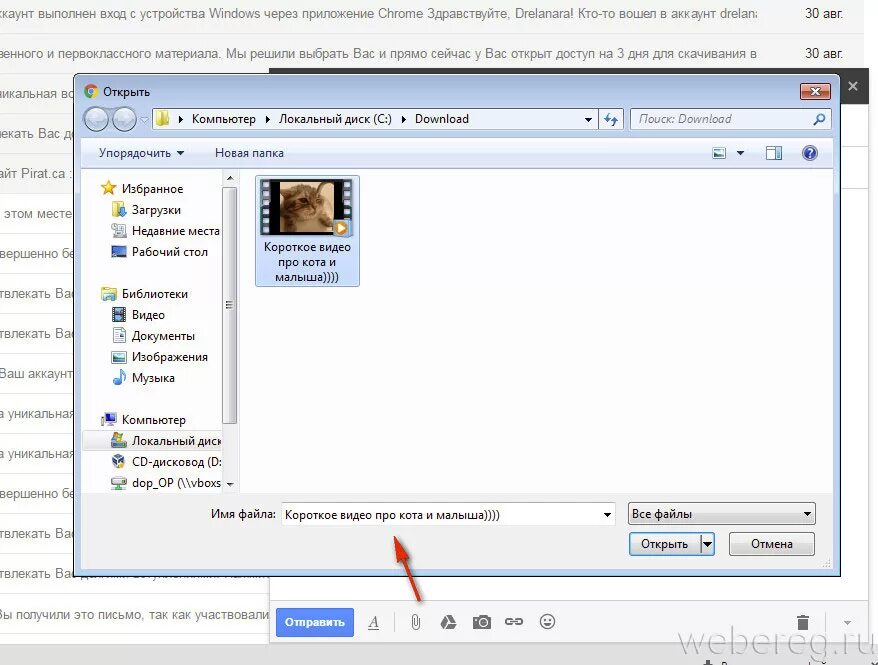The height and width of the screenshot is (665, 878).
Task: Open the Все файлы file type dropdown
Action: tap(722, 514)
